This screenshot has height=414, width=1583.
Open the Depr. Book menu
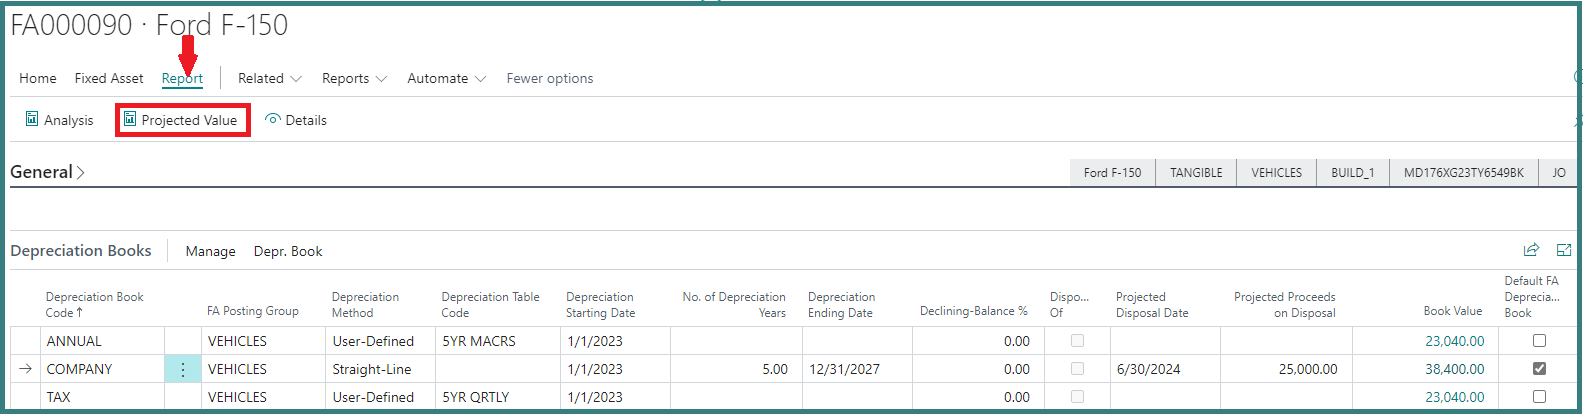click(288, 251)
